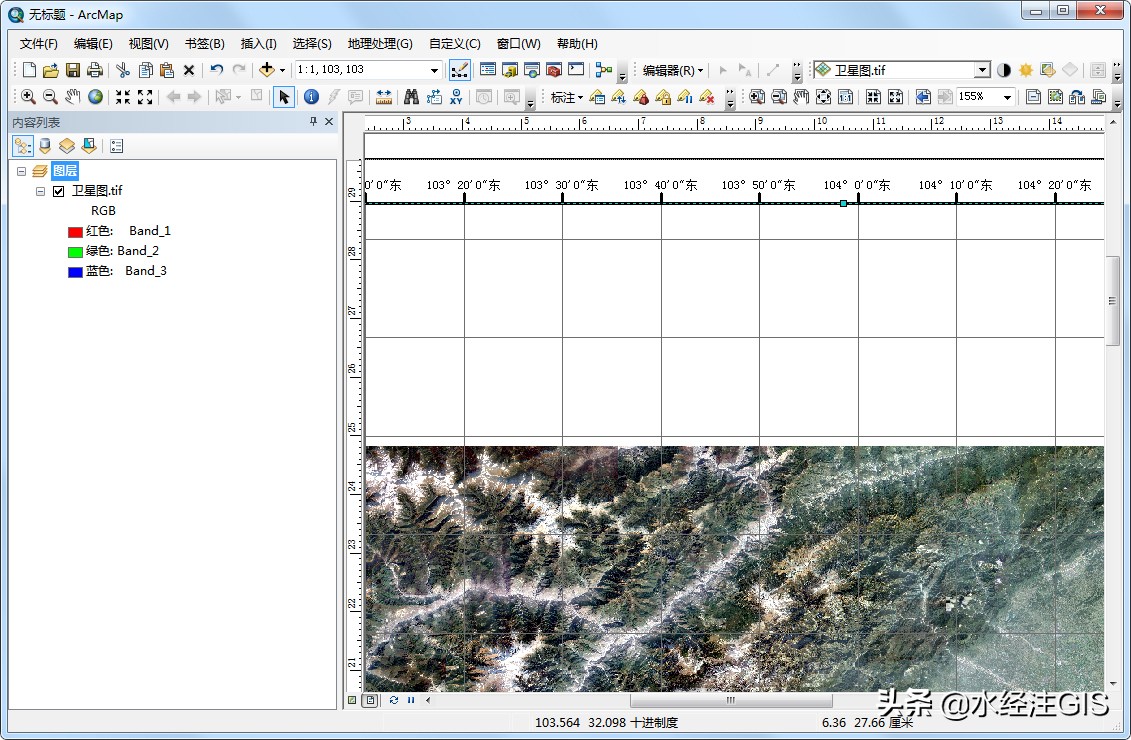Click the Full Extent globe icon

[95, 97]
